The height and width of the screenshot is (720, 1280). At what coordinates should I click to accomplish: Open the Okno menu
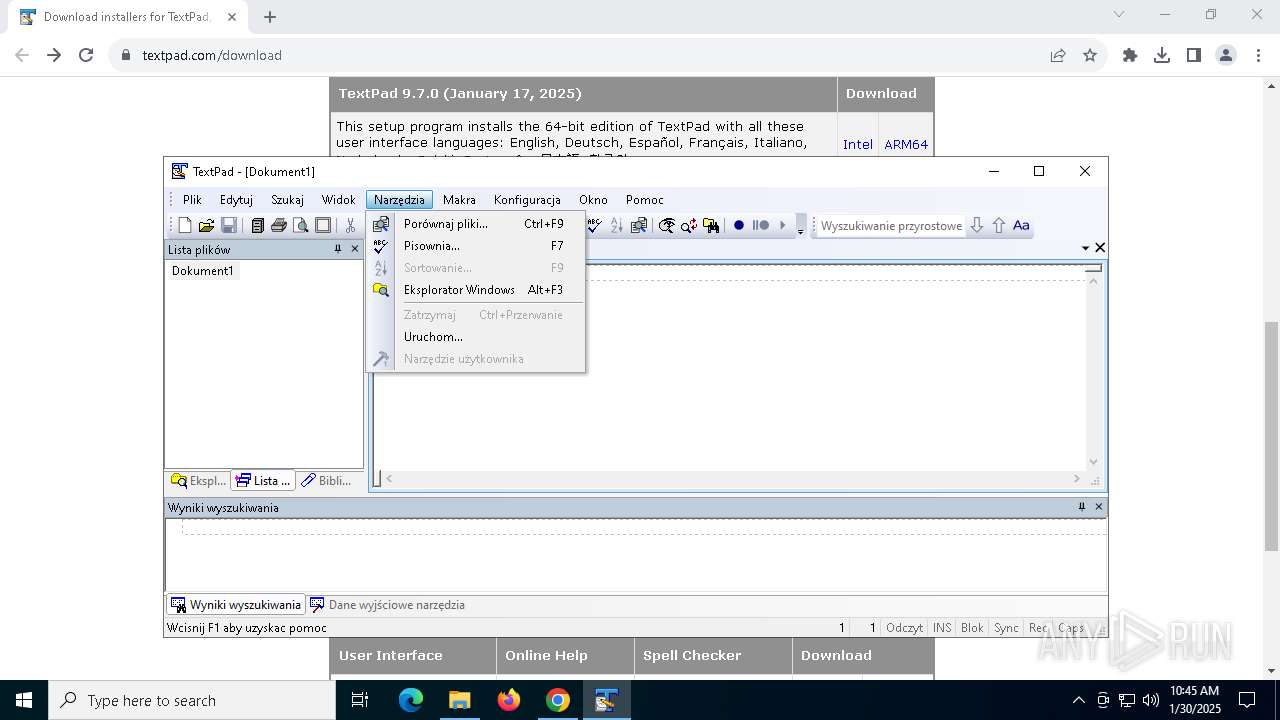click(x=593, y=200)
